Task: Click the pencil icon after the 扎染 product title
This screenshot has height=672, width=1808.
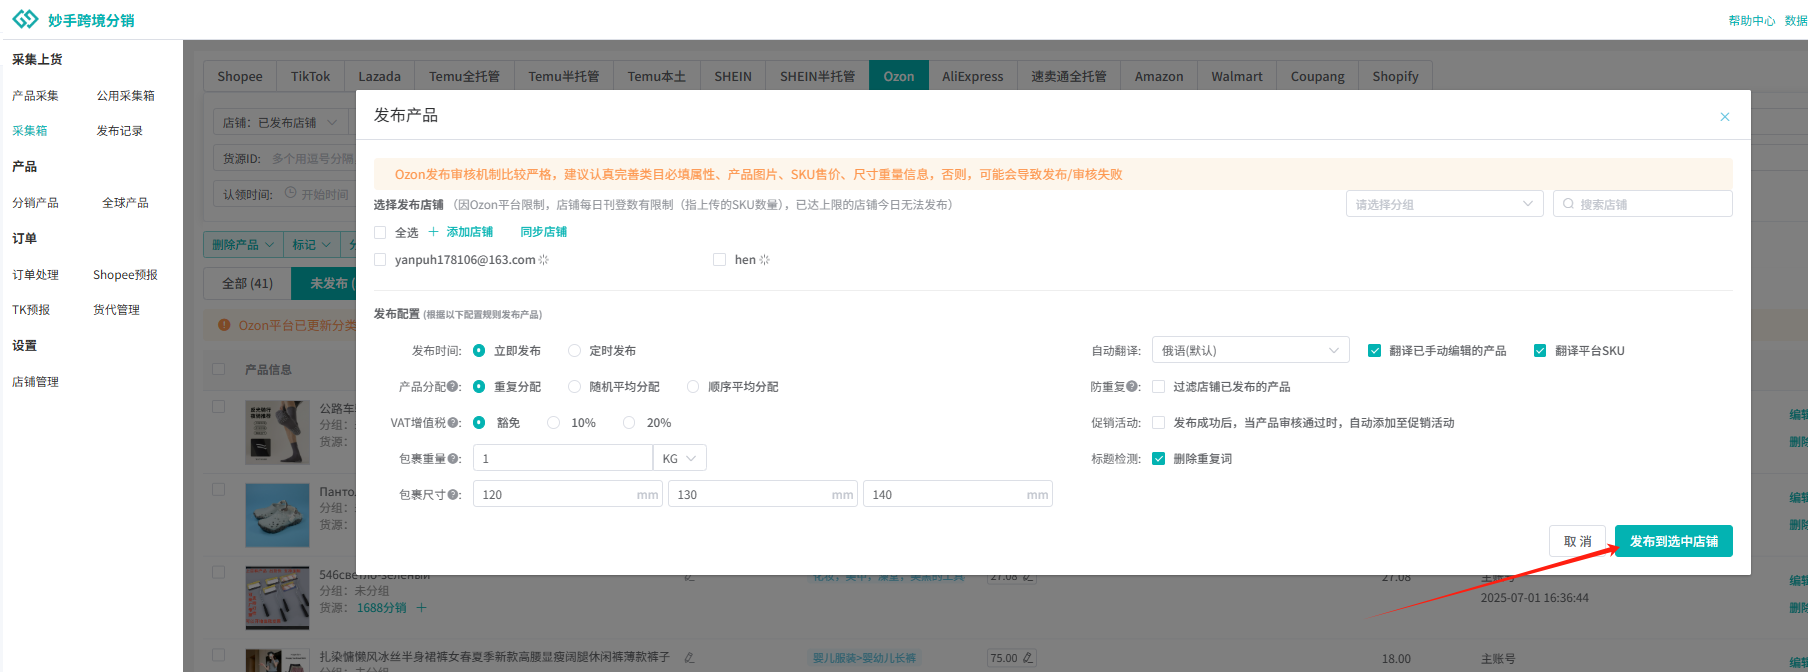Action: [x=689, y=658]
